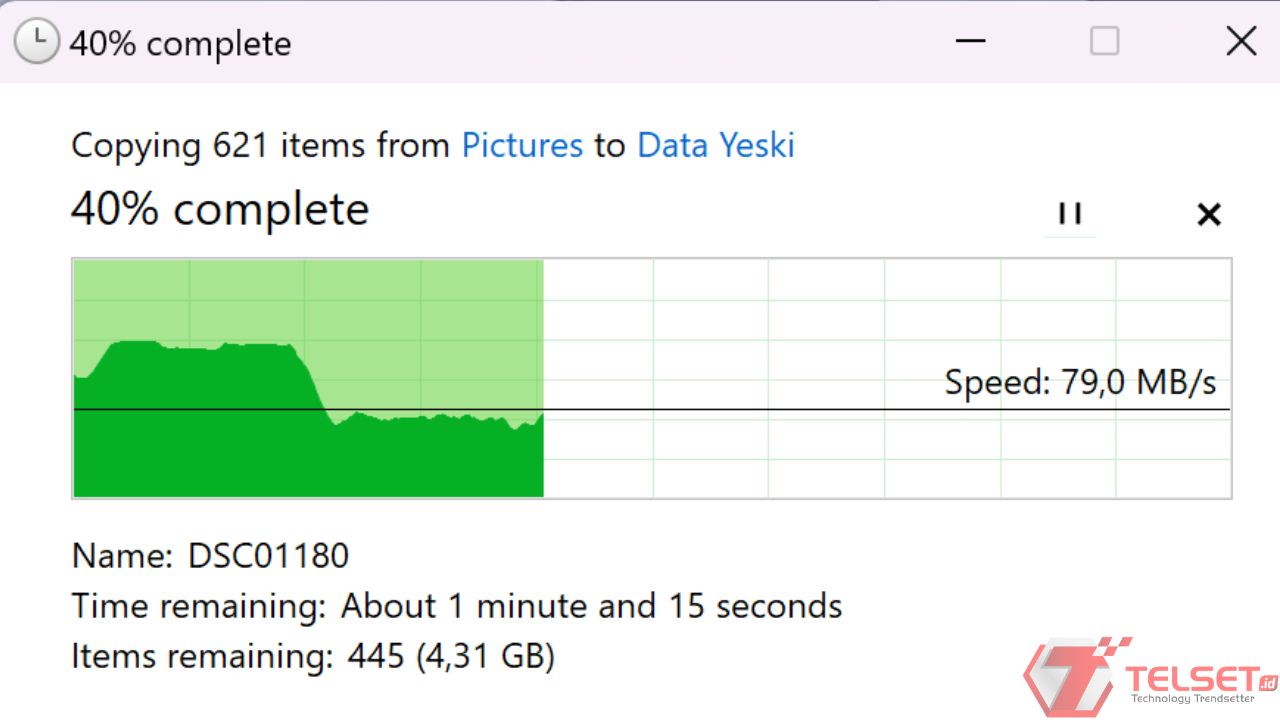
Task: Minimize the copy progress window
Action: pyautogui.click(x=970, y=41)
